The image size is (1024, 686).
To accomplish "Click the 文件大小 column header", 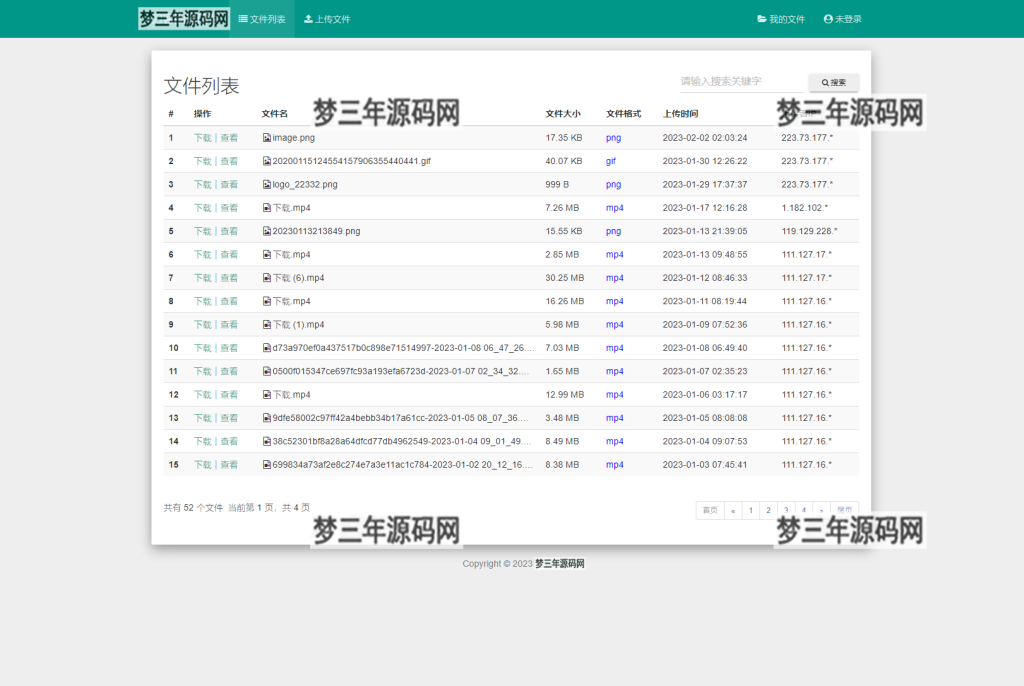I will (563, 114).
